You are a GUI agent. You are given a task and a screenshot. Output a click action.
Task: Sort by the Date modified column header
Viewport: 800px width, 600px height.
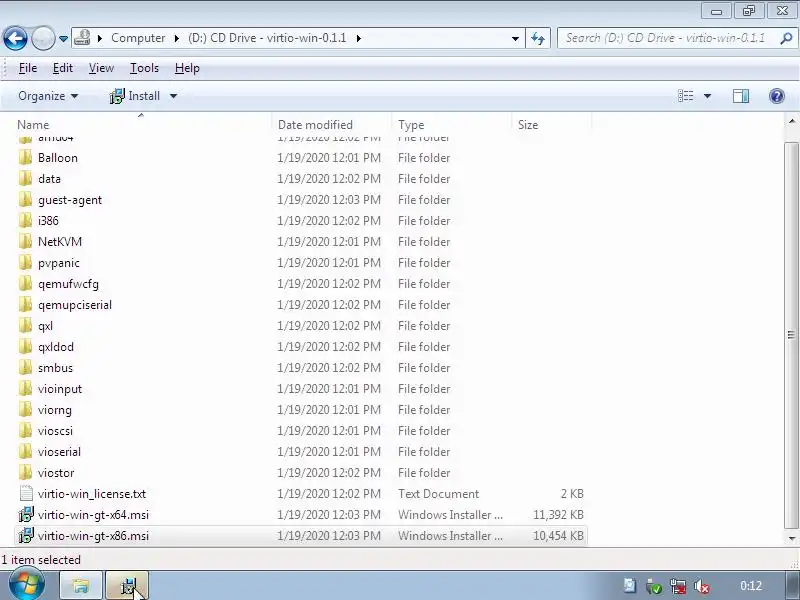(315, 124)
